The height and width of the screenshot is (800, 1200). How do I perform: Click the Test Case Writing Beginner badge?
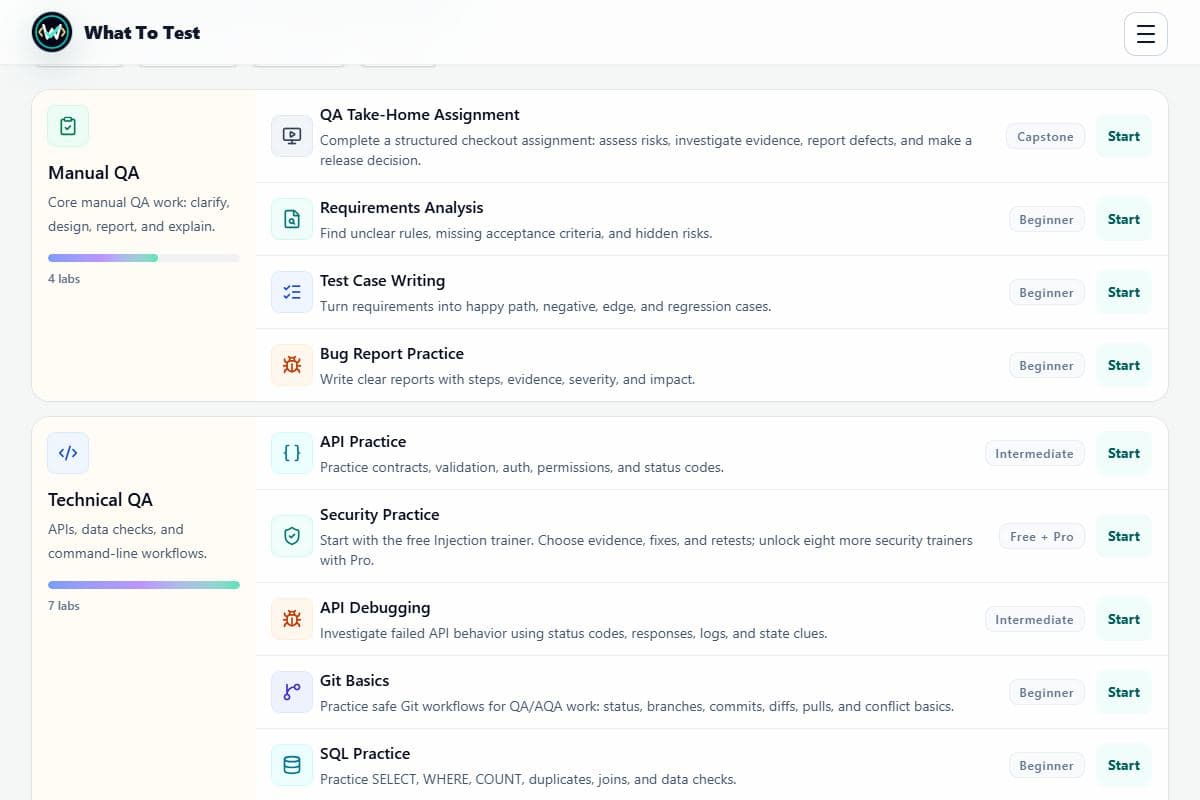[x=1046, y=293]
